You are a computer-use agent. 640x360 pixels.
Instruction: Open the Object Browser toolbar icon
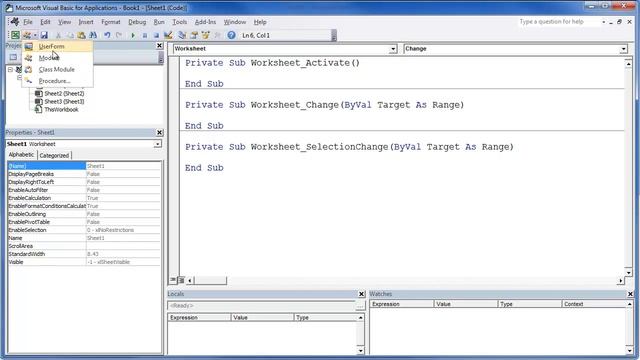(205, 36)
